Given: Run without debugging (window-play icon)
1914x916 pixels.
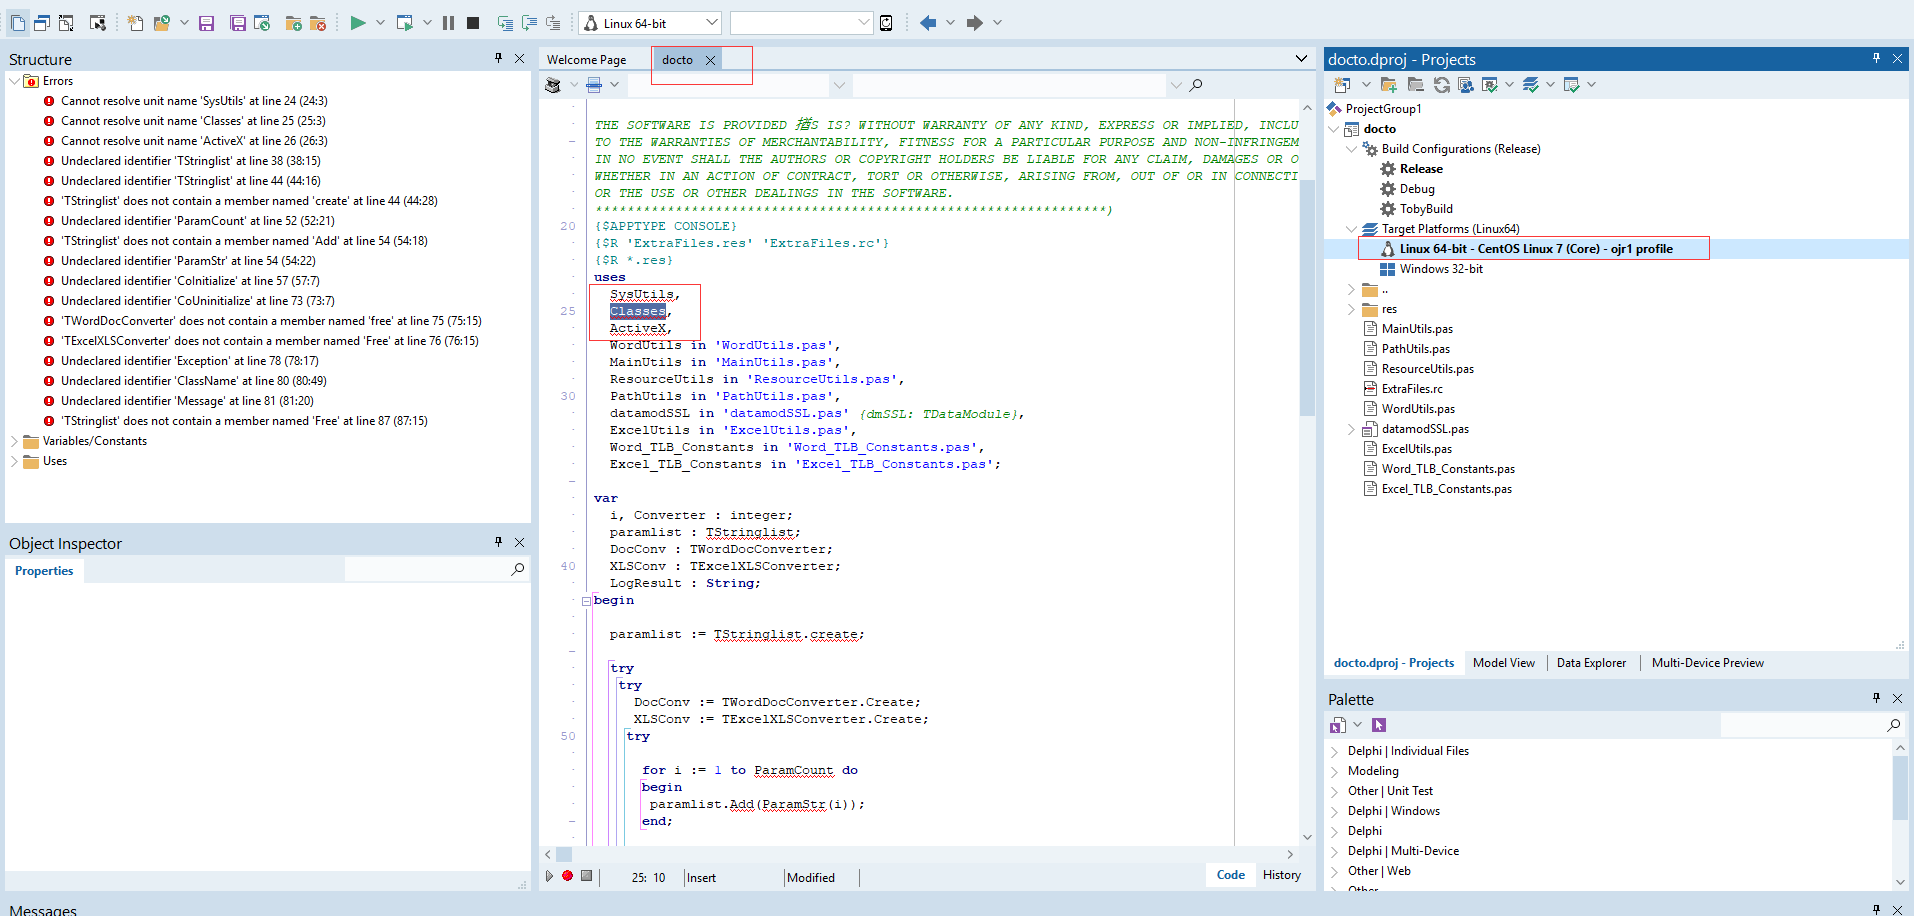Looking at the screenshot, I should tap(405, 22).
